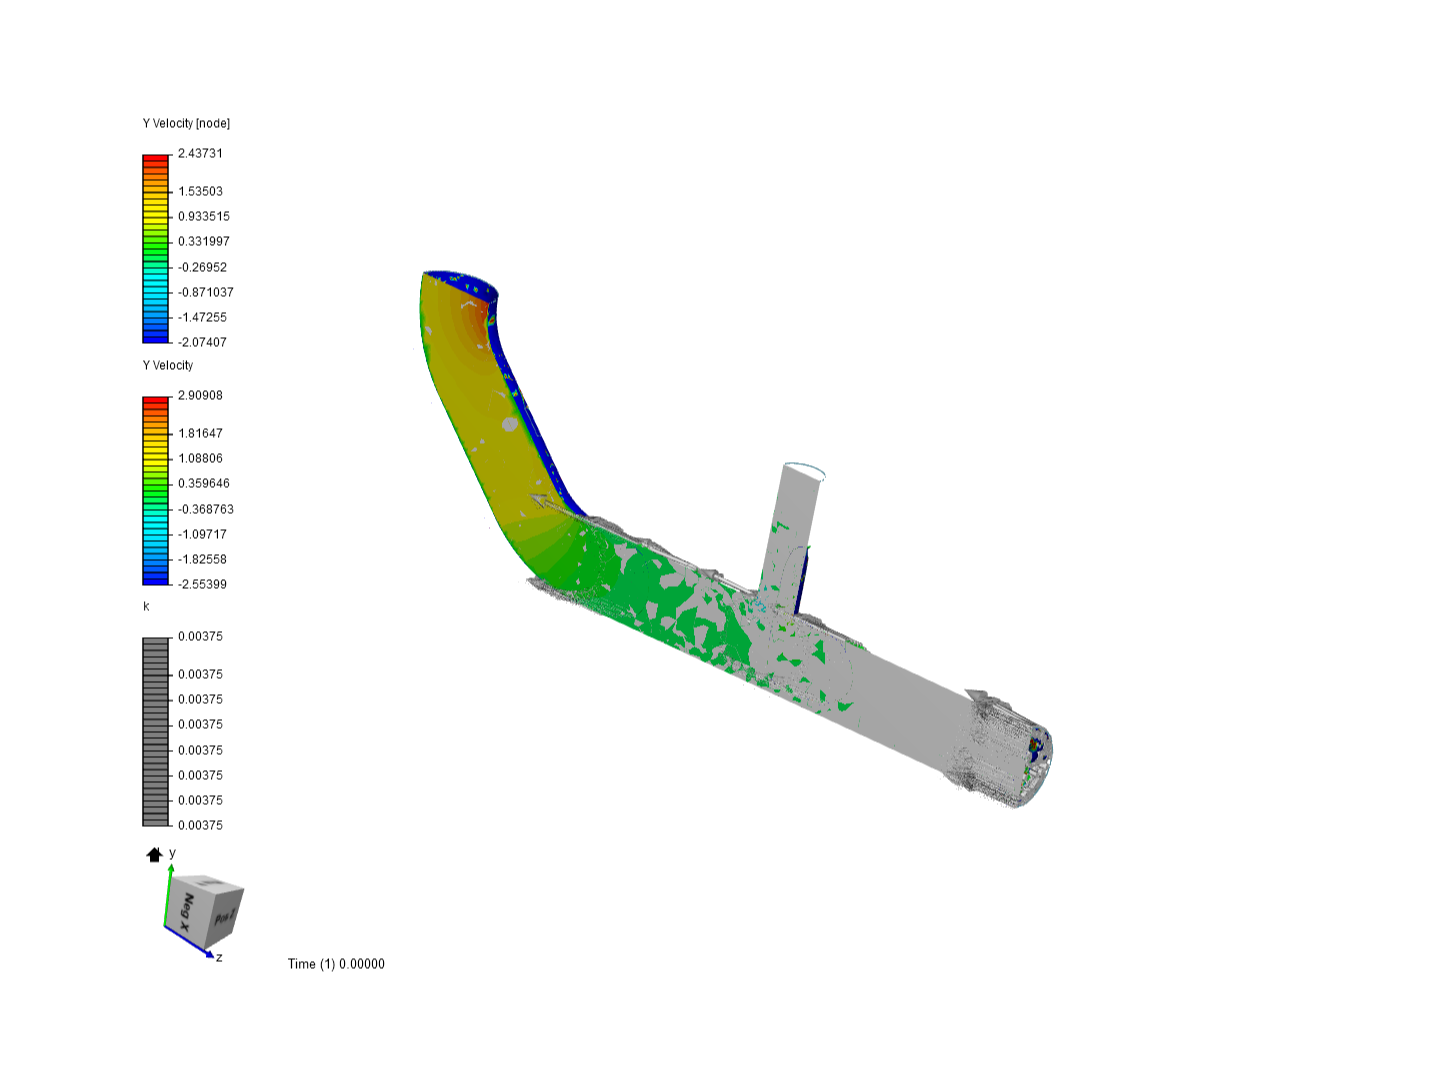Click the blue z axis arrow

click(190, 943)
